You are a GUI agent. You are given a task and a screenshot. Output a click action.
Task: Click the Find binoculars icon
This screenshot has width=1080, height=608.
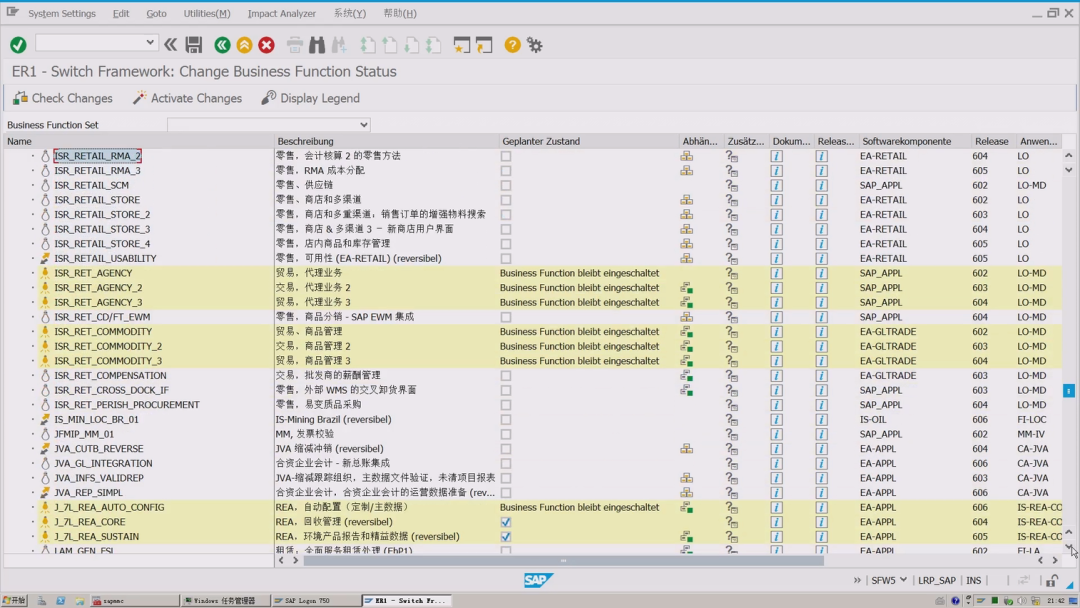[317, 45]
